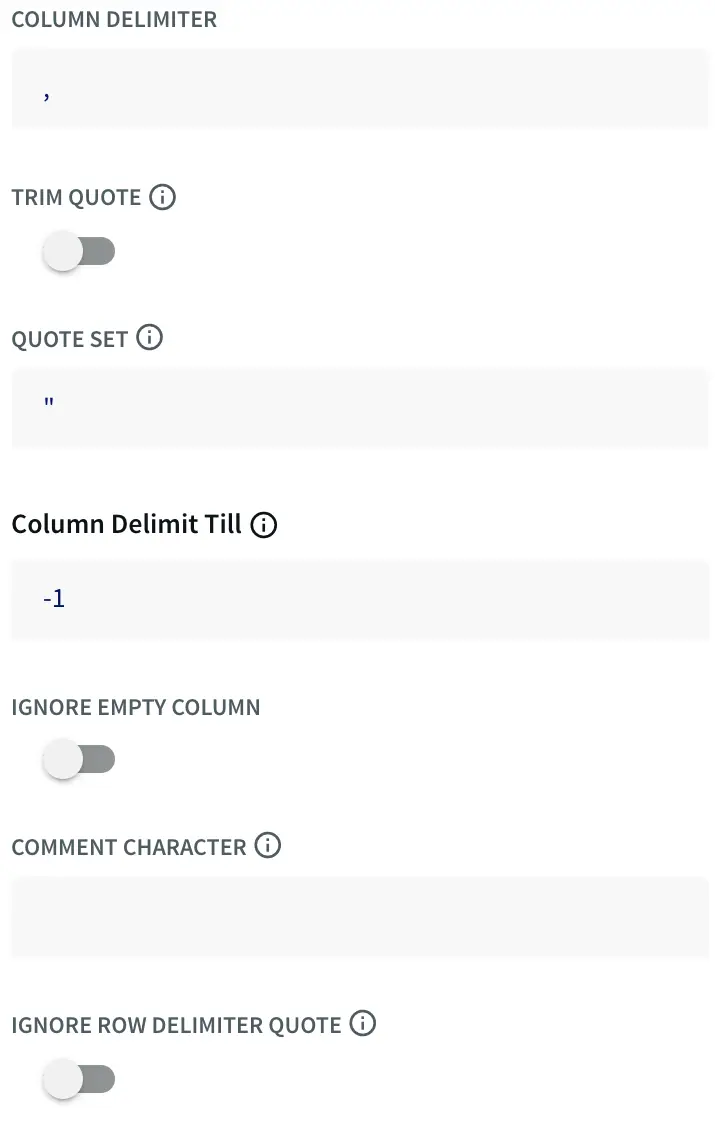Turn on the Ignore Empty Column switch
Screen dimensions: 715x1138
click(79, 761)
